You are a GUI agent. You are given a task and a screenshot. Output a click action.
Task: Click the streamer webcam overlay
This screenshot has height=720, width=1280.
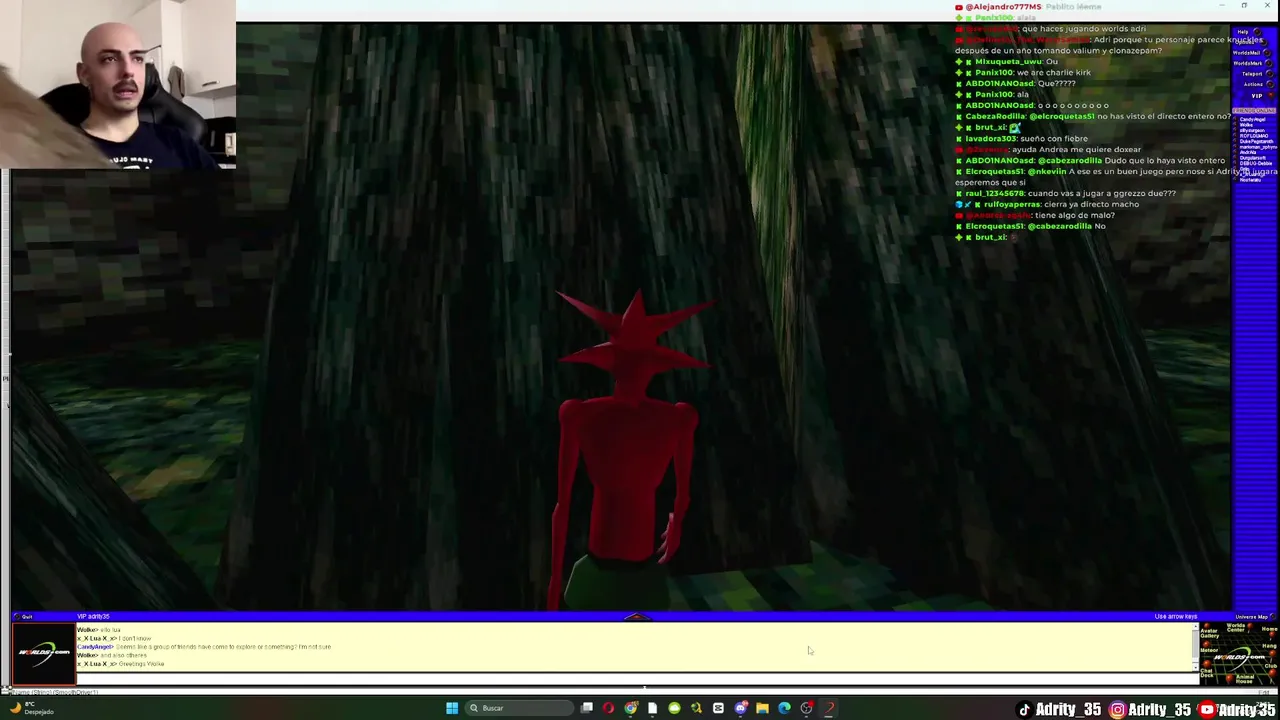(x=118, y=84)
